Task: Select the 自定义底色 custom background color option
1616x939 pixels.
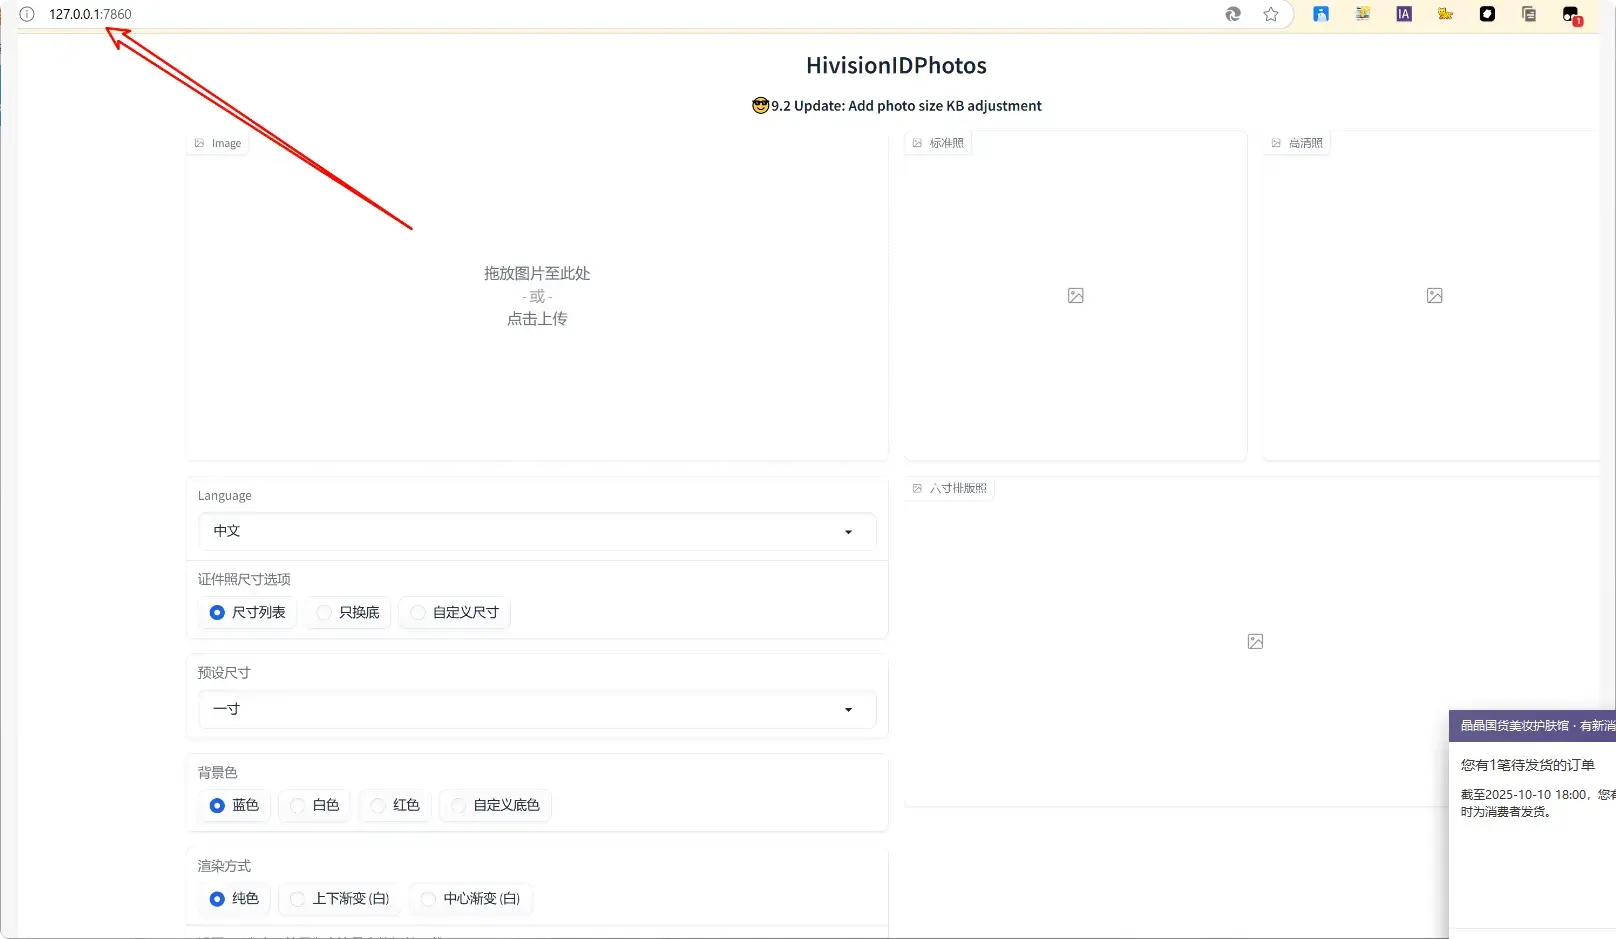Action: coord(458,806)
